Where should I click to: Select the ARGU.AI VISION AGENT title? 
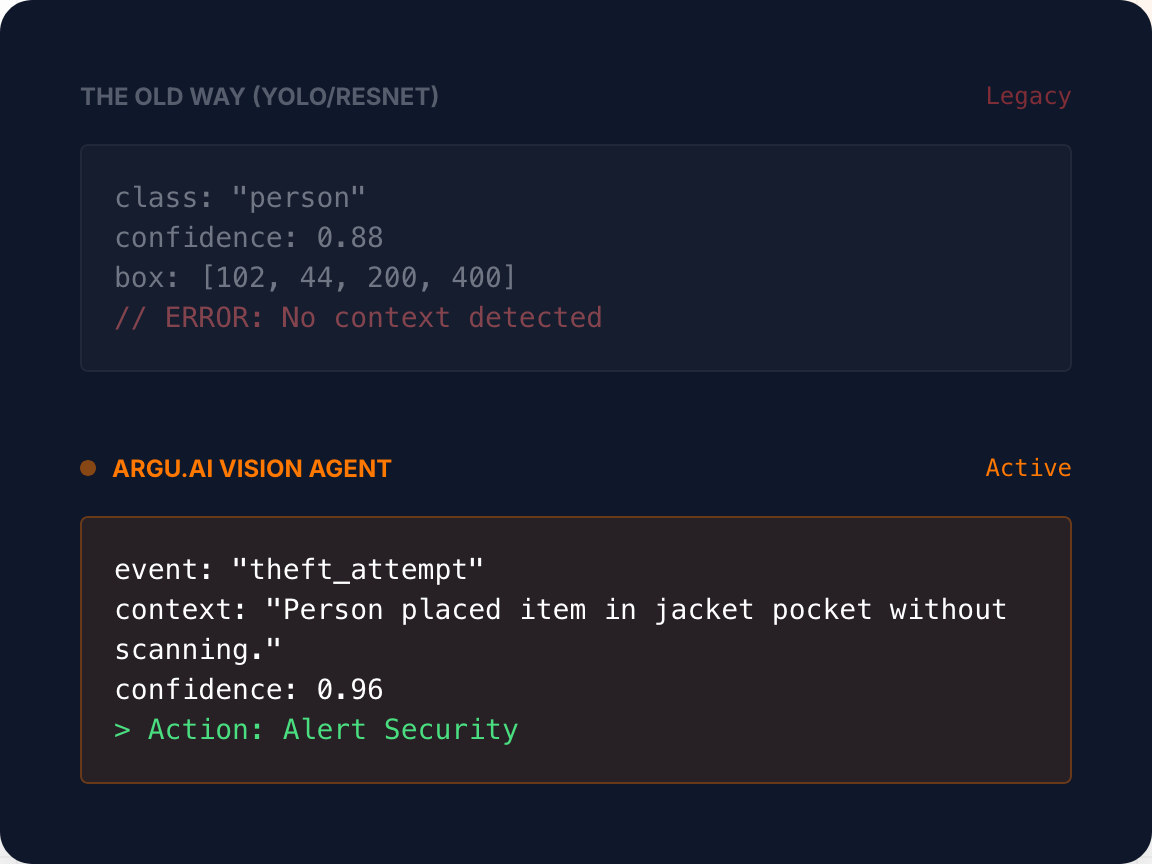tap(251, 469)
